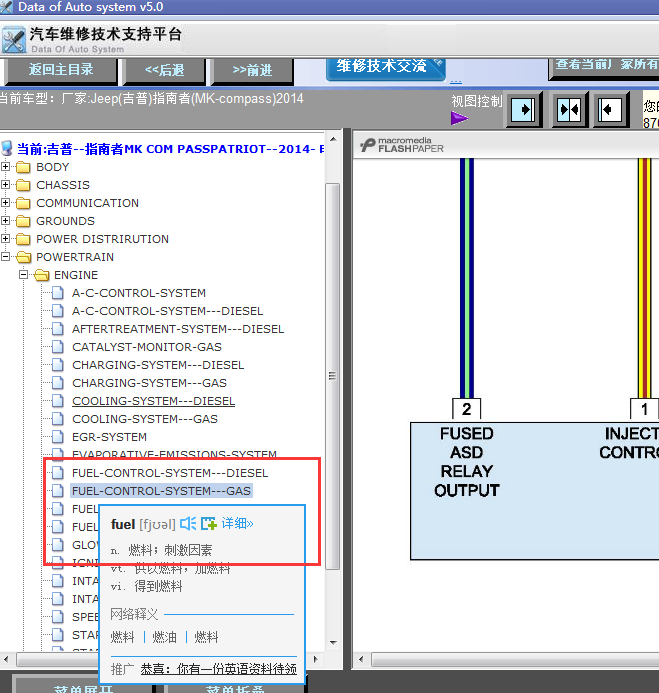Click the first 燃料 web definition
Screen dimensions: 659x693
122,637
